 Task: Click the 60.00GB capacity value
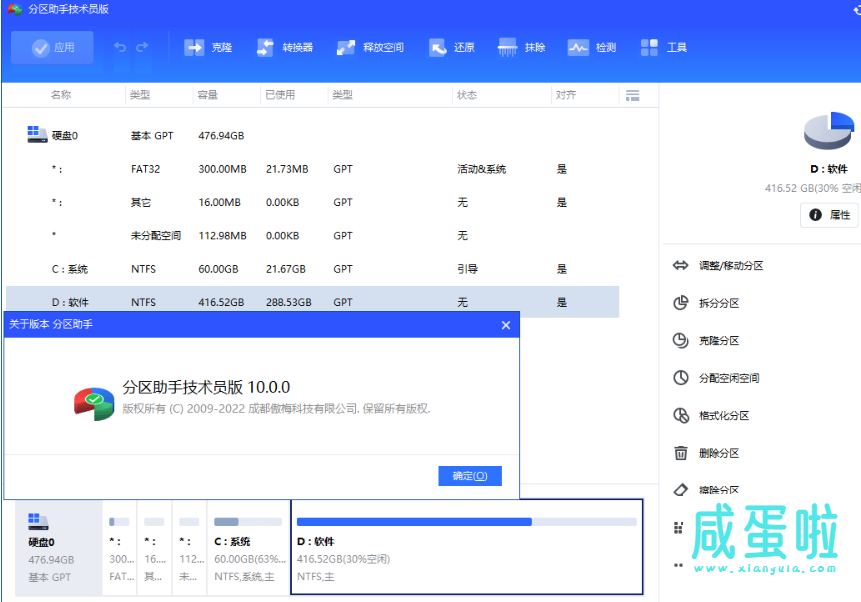pyautogui.click(x=219, y=269)
